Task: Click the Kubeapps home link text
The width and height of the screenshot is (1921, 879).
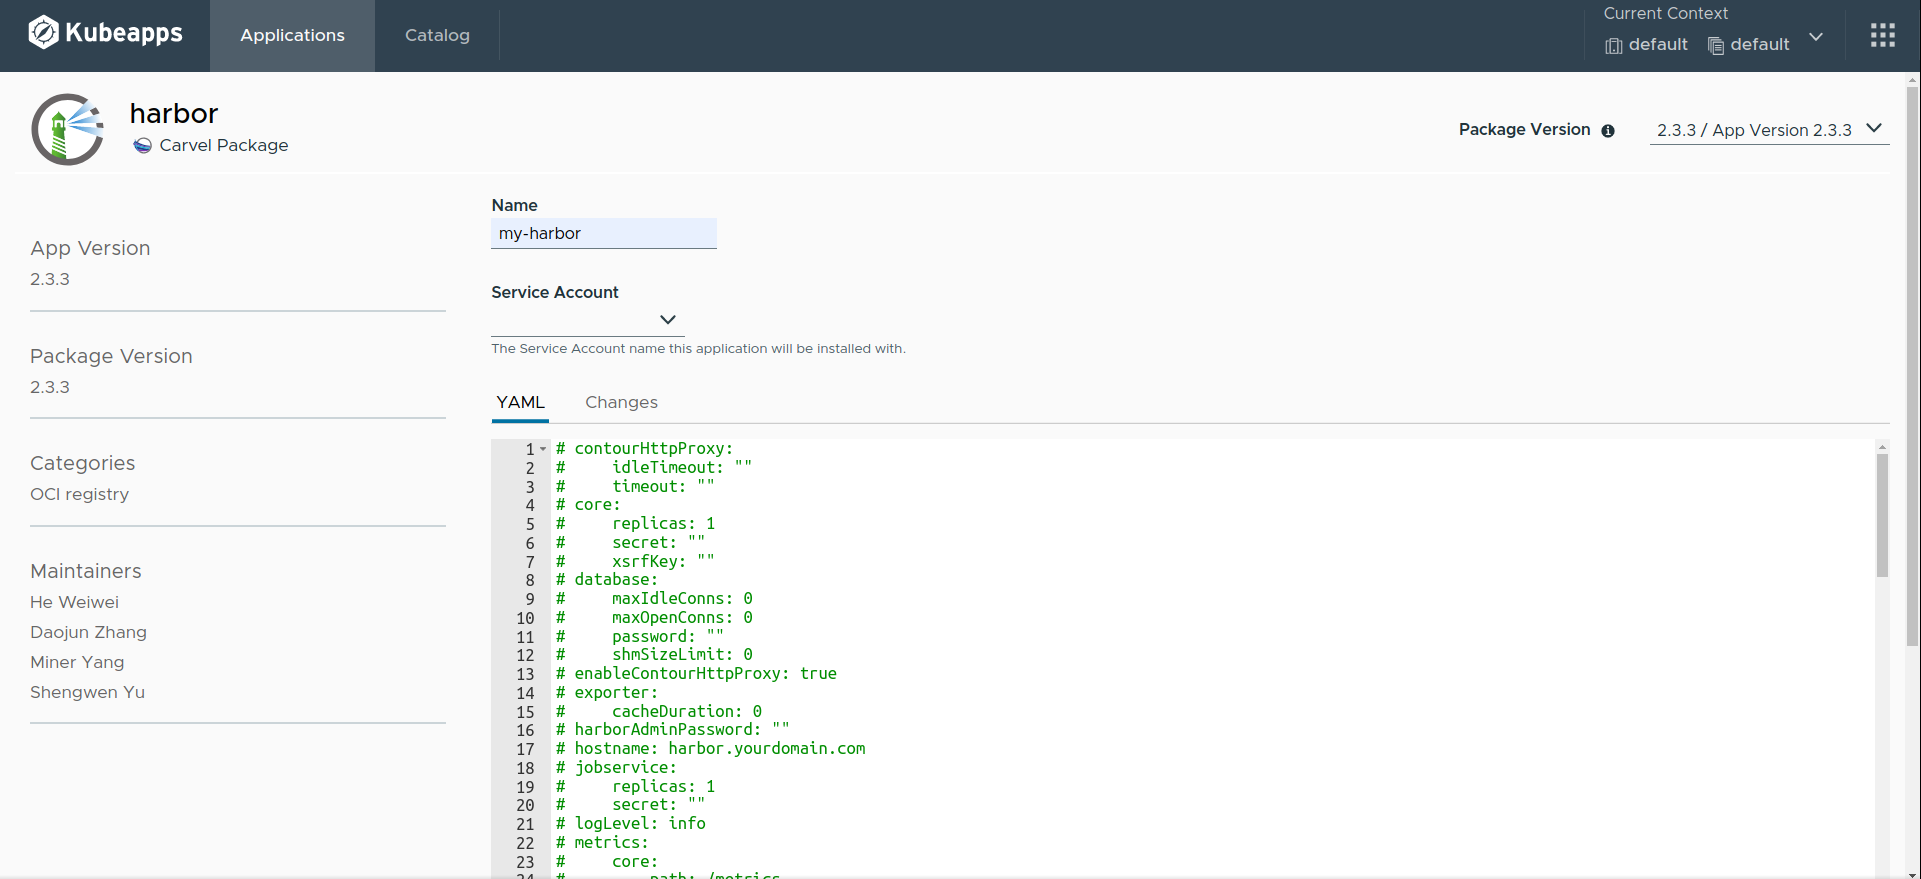Action: (124, 33)
